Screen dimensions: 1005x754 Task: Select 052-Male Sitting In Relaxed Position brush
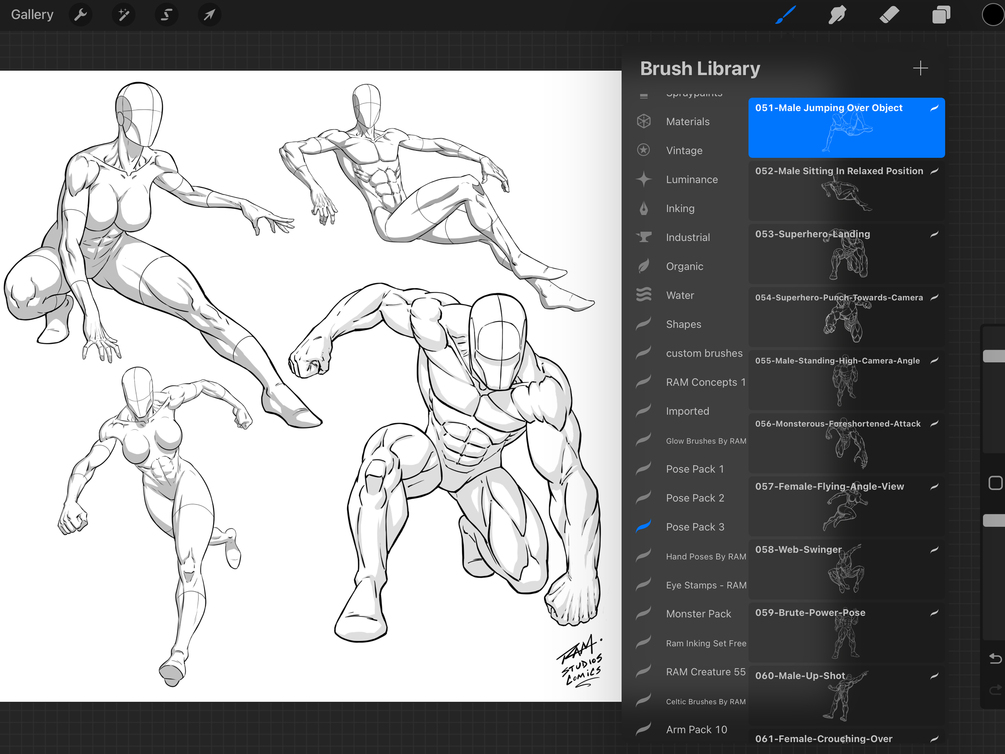coord(846,190)
